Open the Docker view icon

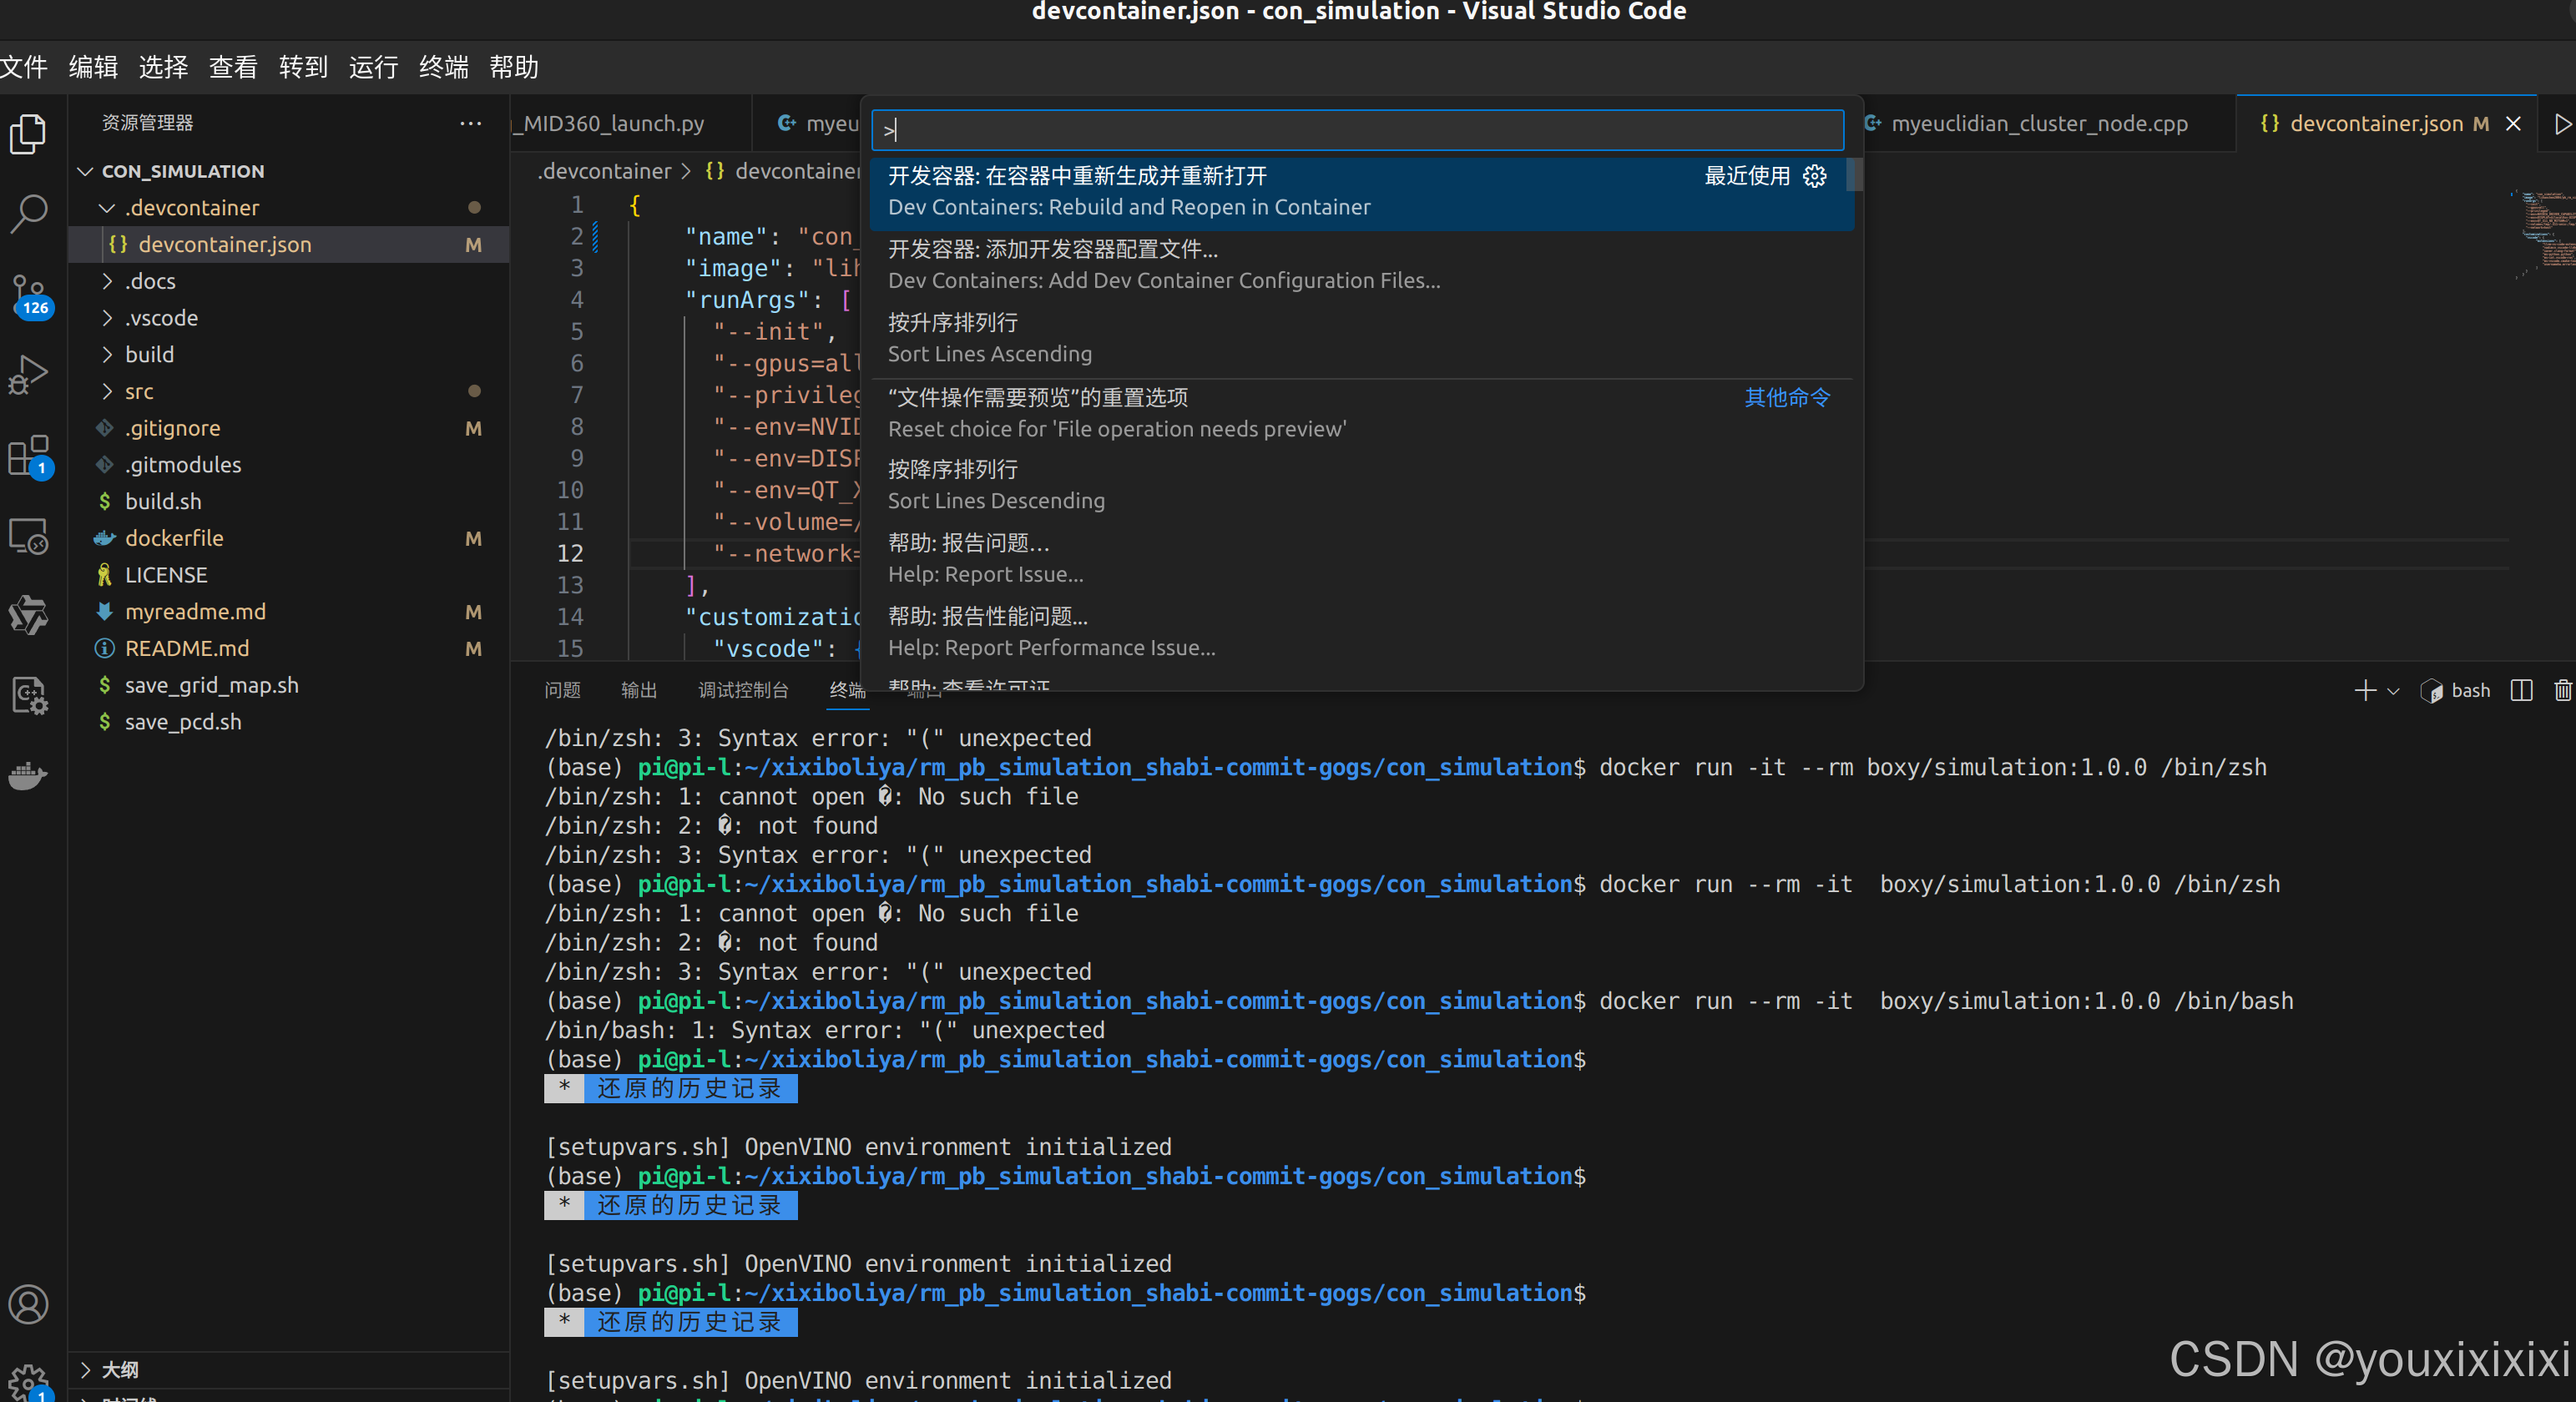28,775
